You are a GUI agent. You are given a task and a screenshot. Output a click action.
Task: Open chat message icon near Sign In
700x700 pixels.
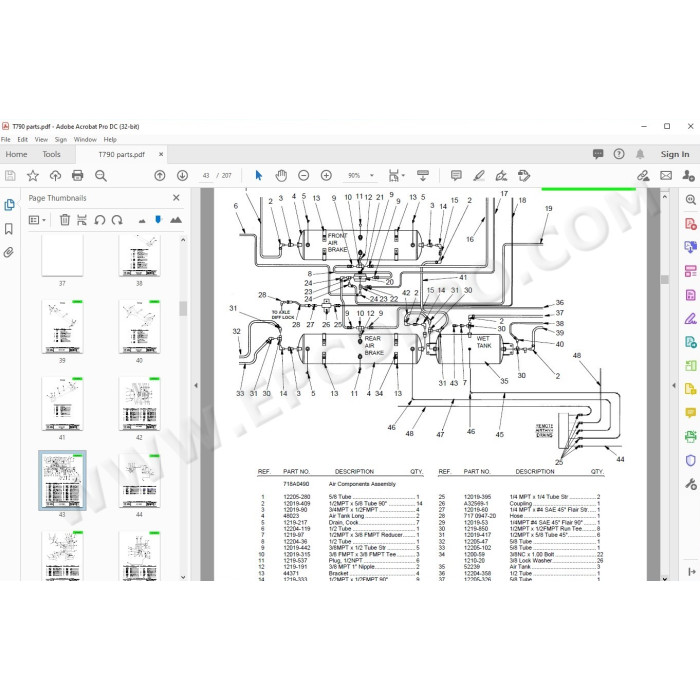[x=598, y=154]
